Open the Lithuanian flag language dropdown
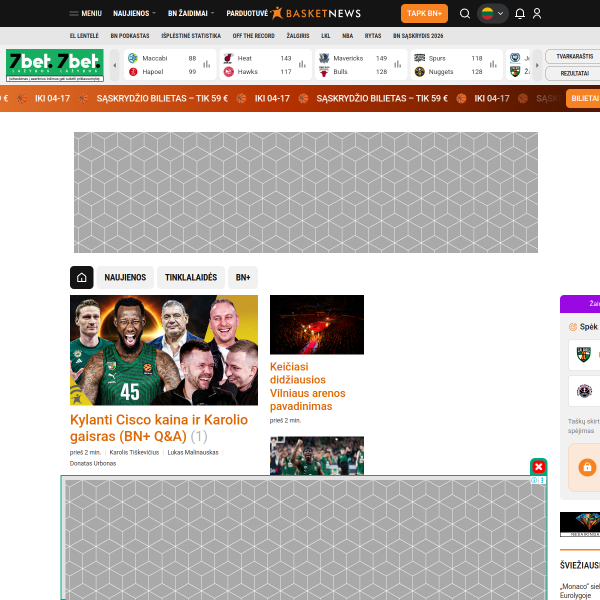 [x=492, y=14]
